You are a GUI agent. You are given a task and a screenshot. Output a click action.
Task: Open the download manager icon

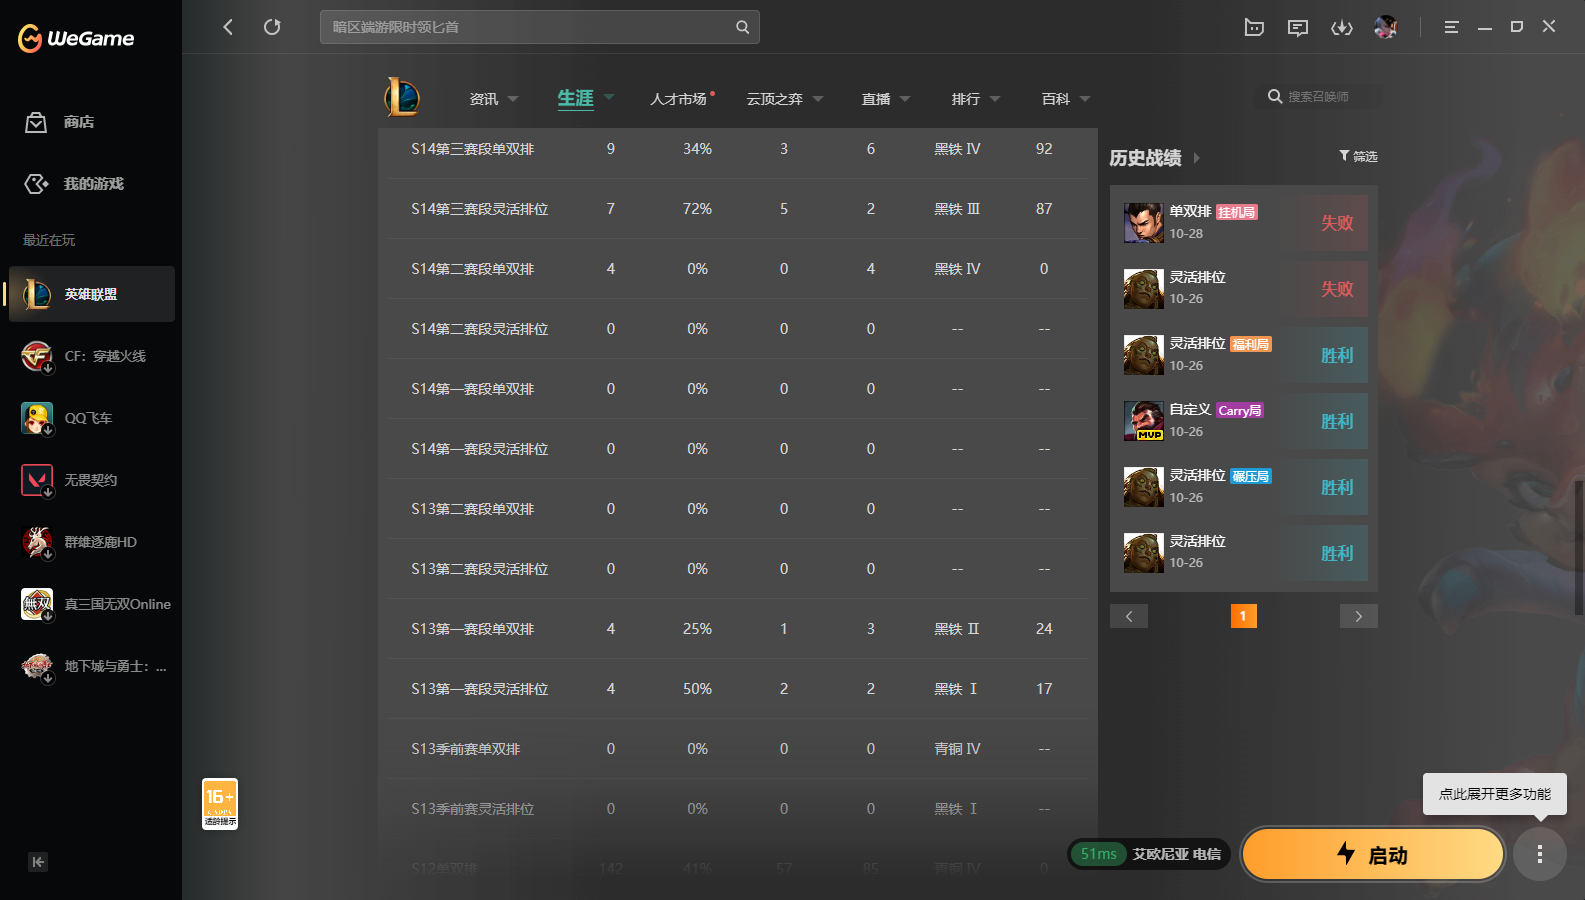pyautogui.click(x=1342, y=27)
